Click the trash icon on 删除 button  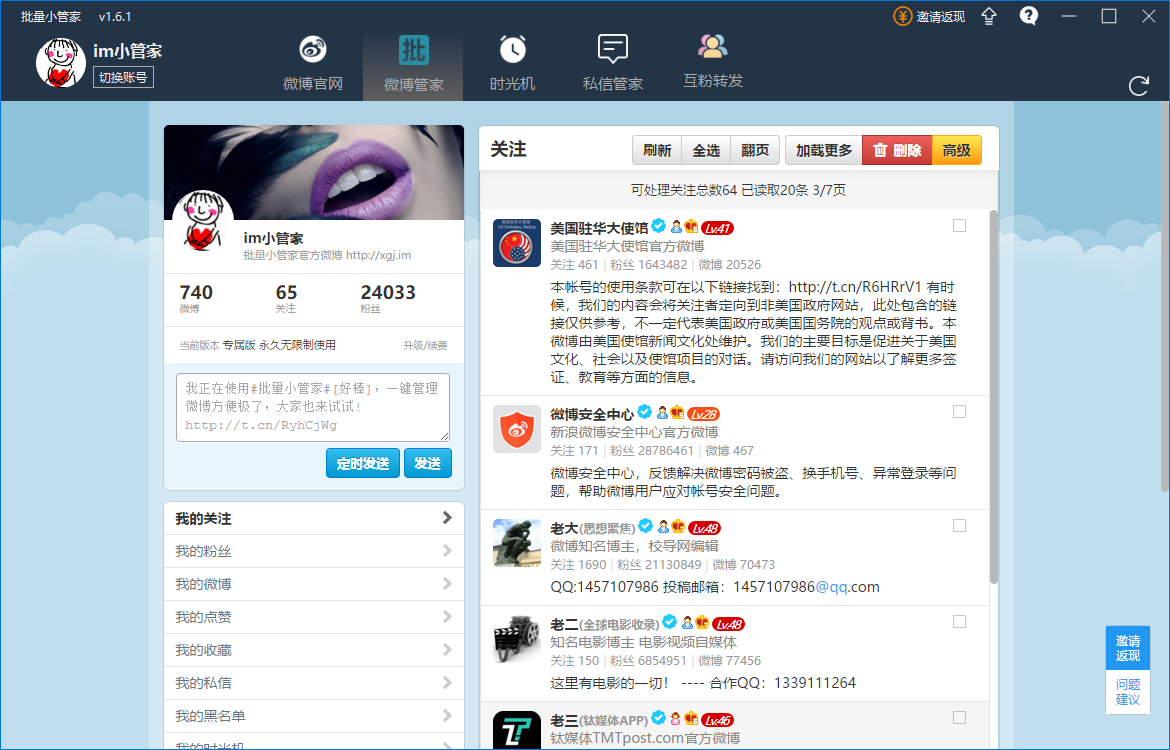[x=880, y=150]
